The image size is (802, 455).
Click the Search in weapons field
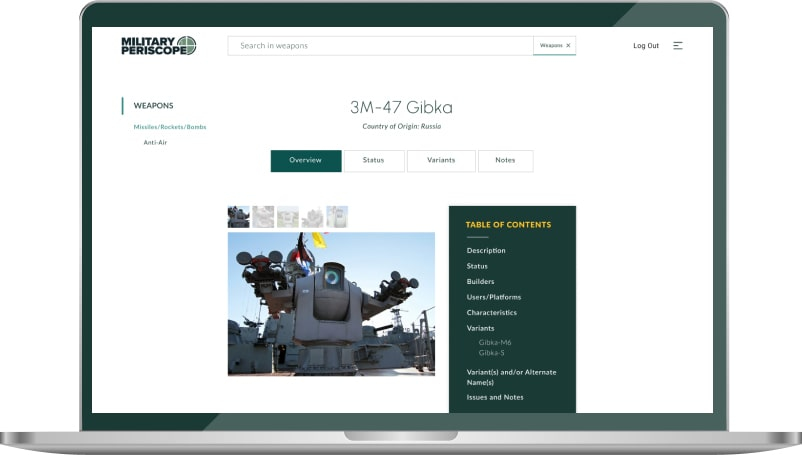380,45
